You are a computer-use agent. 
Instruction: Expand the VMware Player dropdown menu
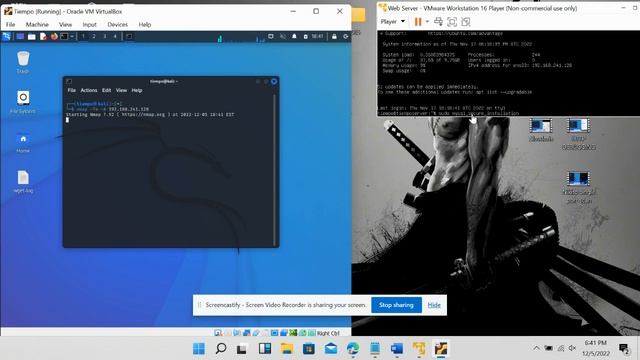(x=393, y=22)
